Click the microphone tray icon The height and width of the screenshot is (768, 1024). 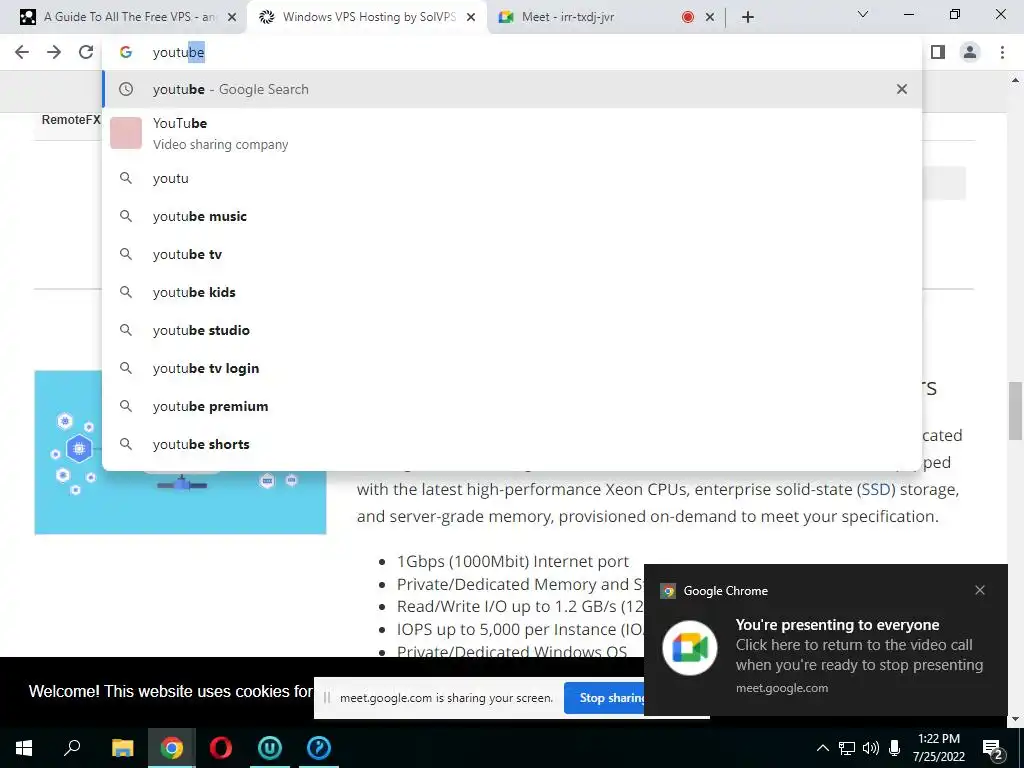[x=895, y=748]
